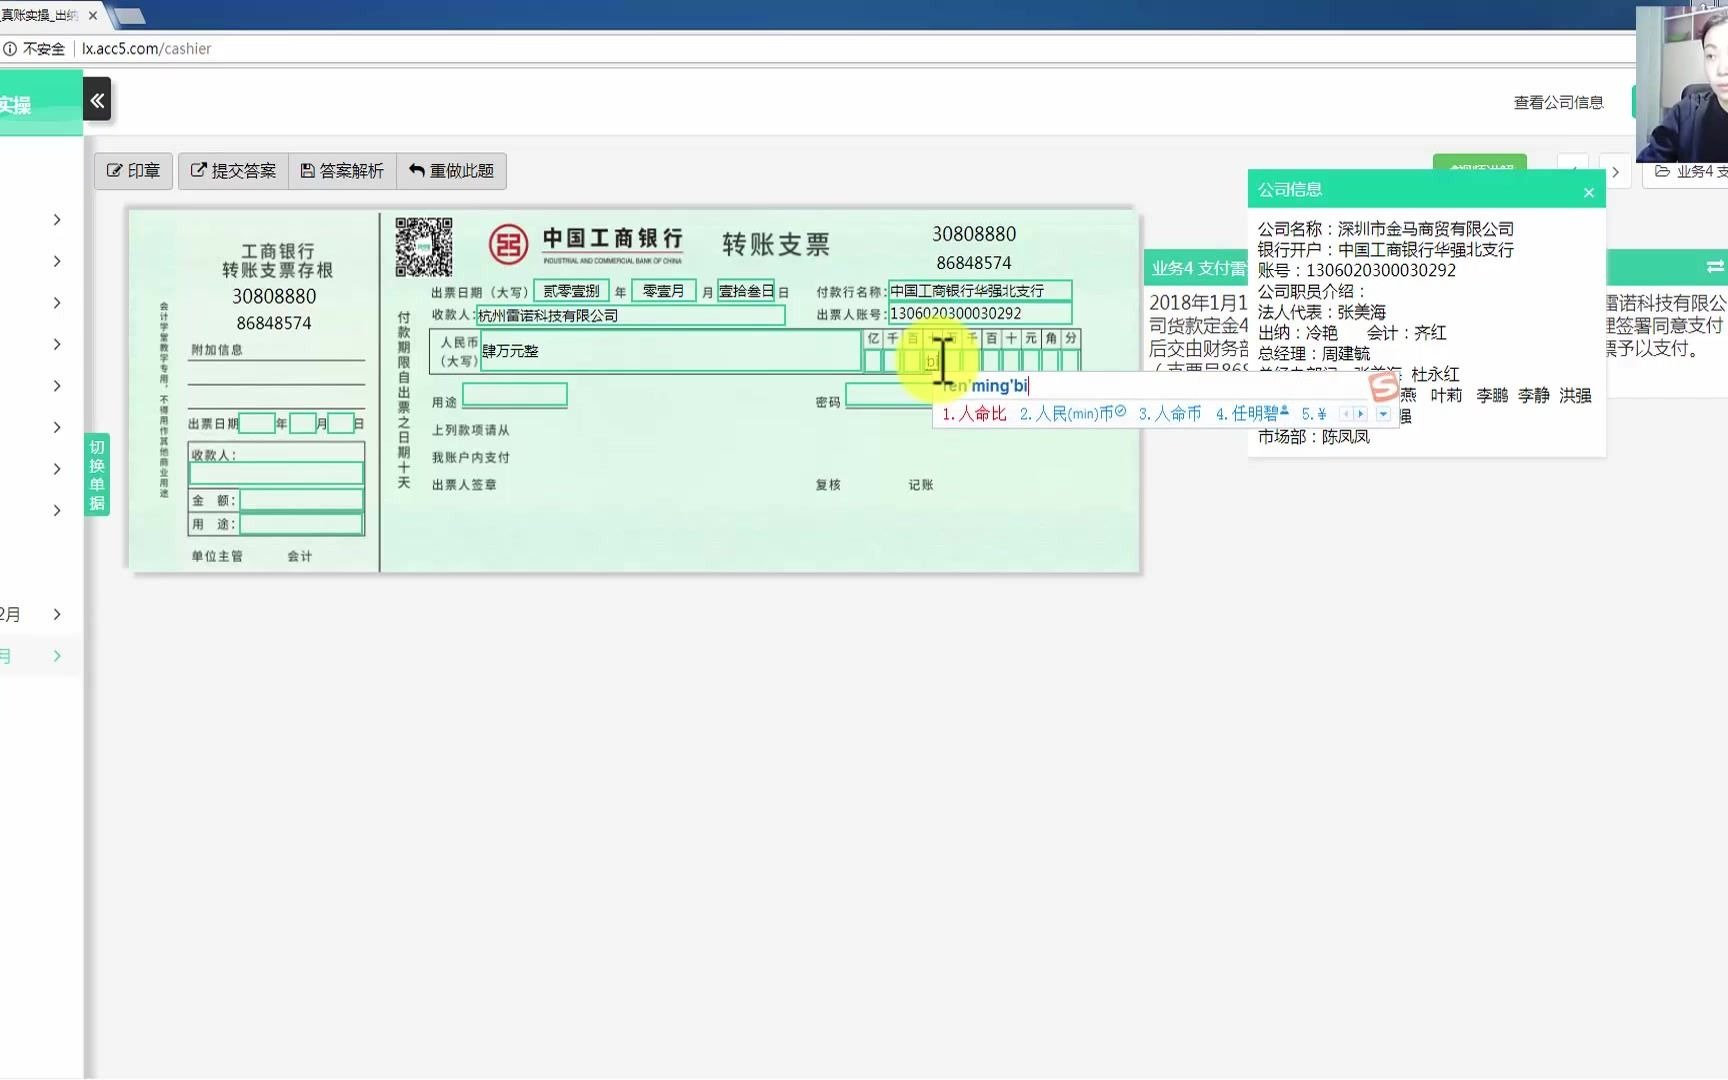
Task: Click the 元 digit cell in amount grid
Action: [x=1031, y=360]
